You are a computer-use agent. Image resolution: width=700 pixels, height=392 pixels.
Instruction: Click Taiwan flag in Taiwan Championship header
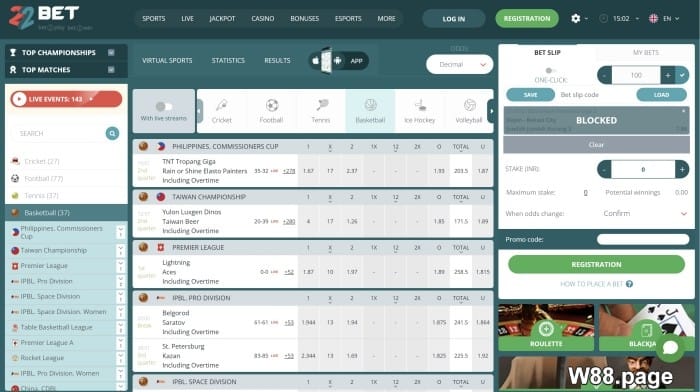[161, 197]
